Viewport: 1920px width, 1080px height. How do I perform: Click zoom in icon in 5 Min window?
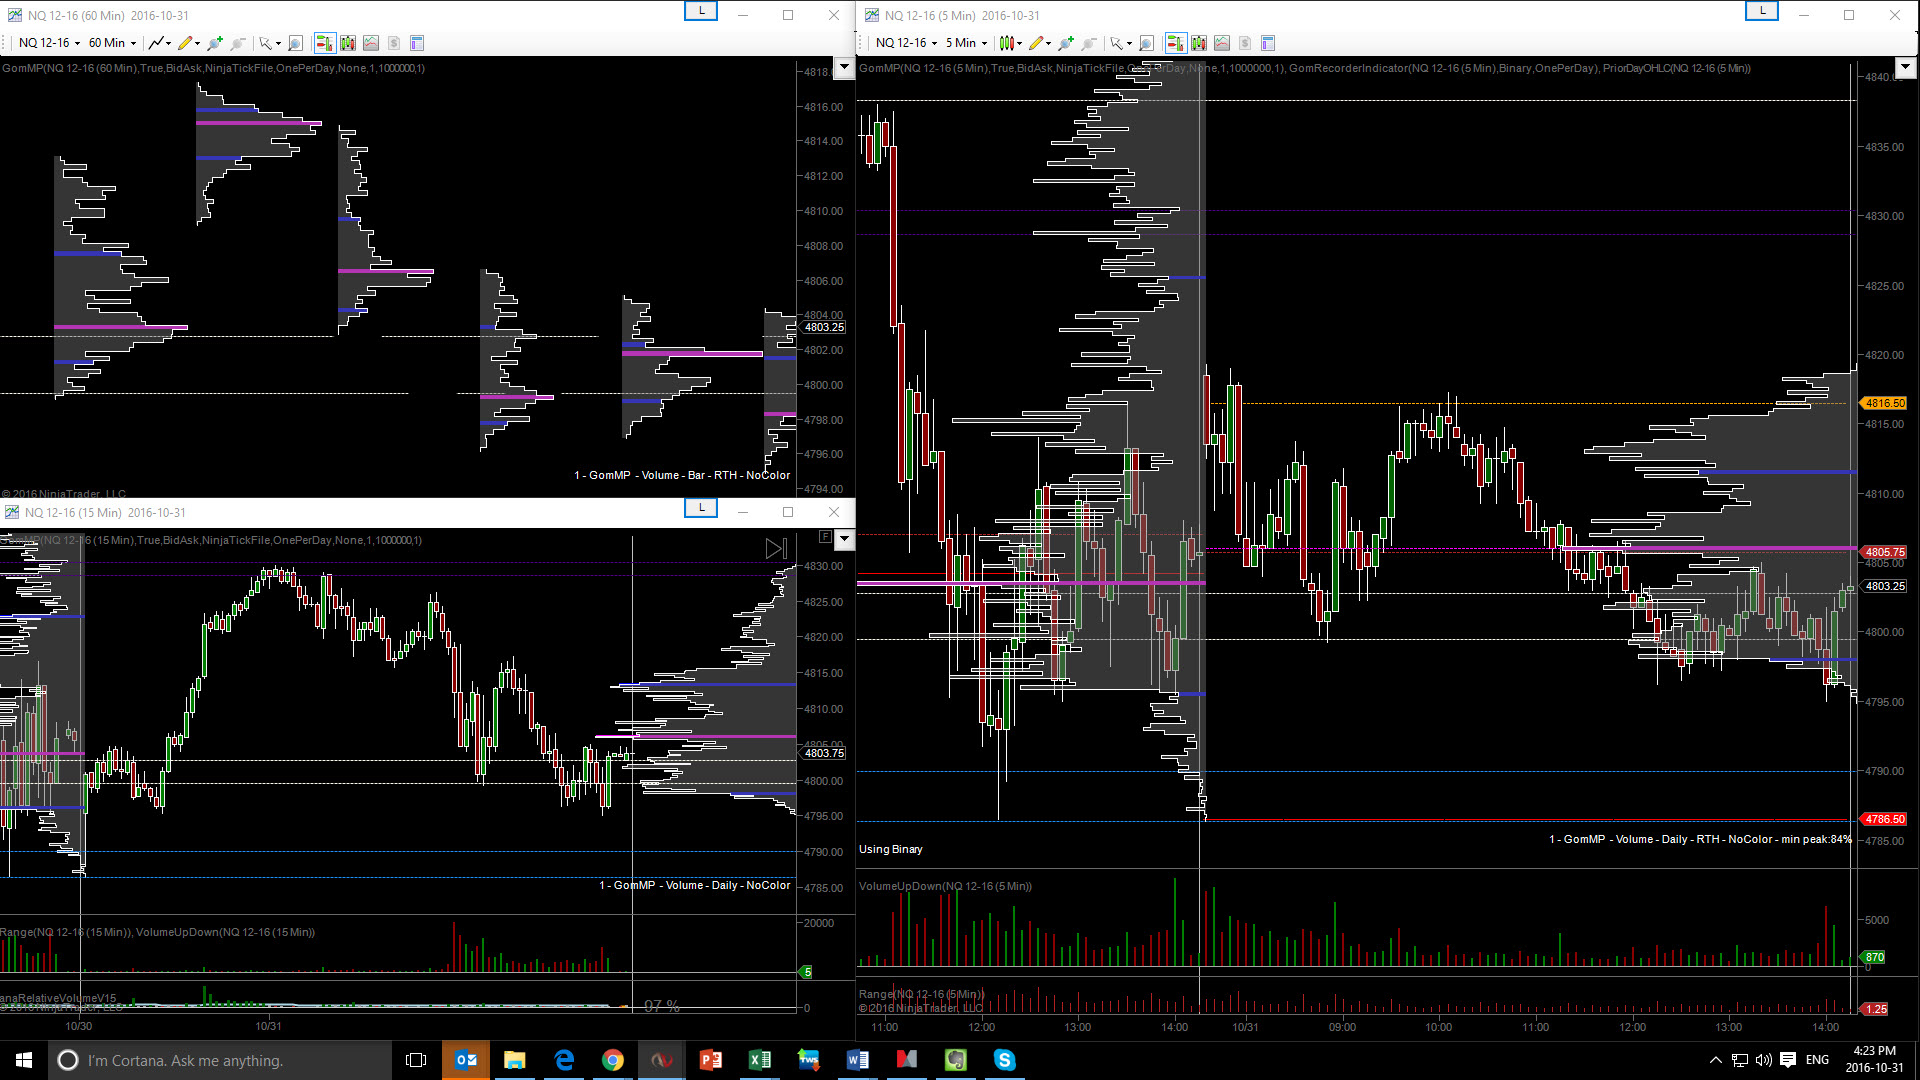pos(1066,43)
